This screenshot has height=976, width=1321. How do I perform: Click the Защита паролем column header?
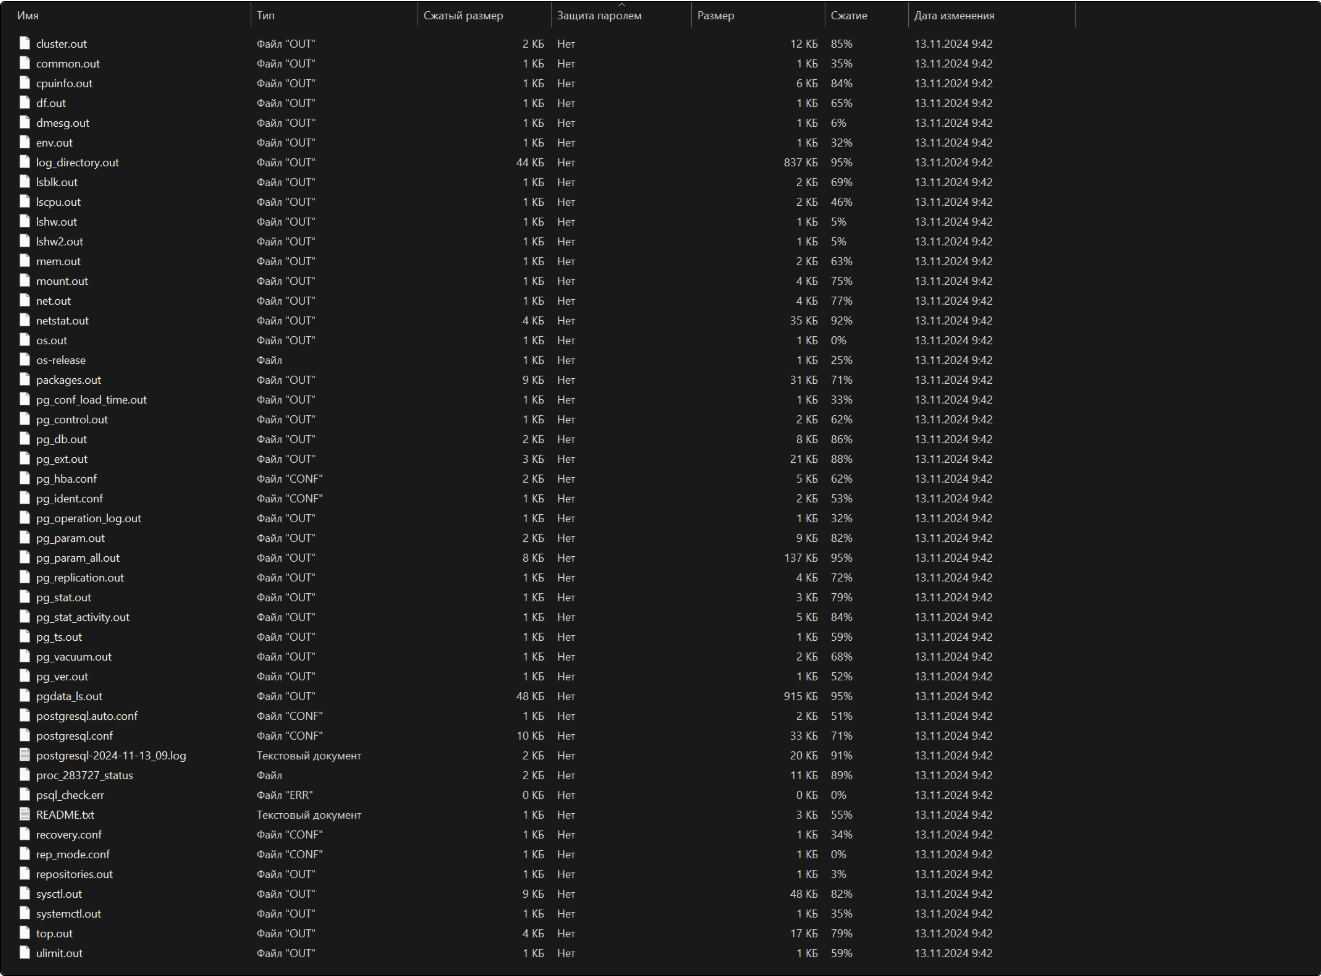(x=599, y=15)
